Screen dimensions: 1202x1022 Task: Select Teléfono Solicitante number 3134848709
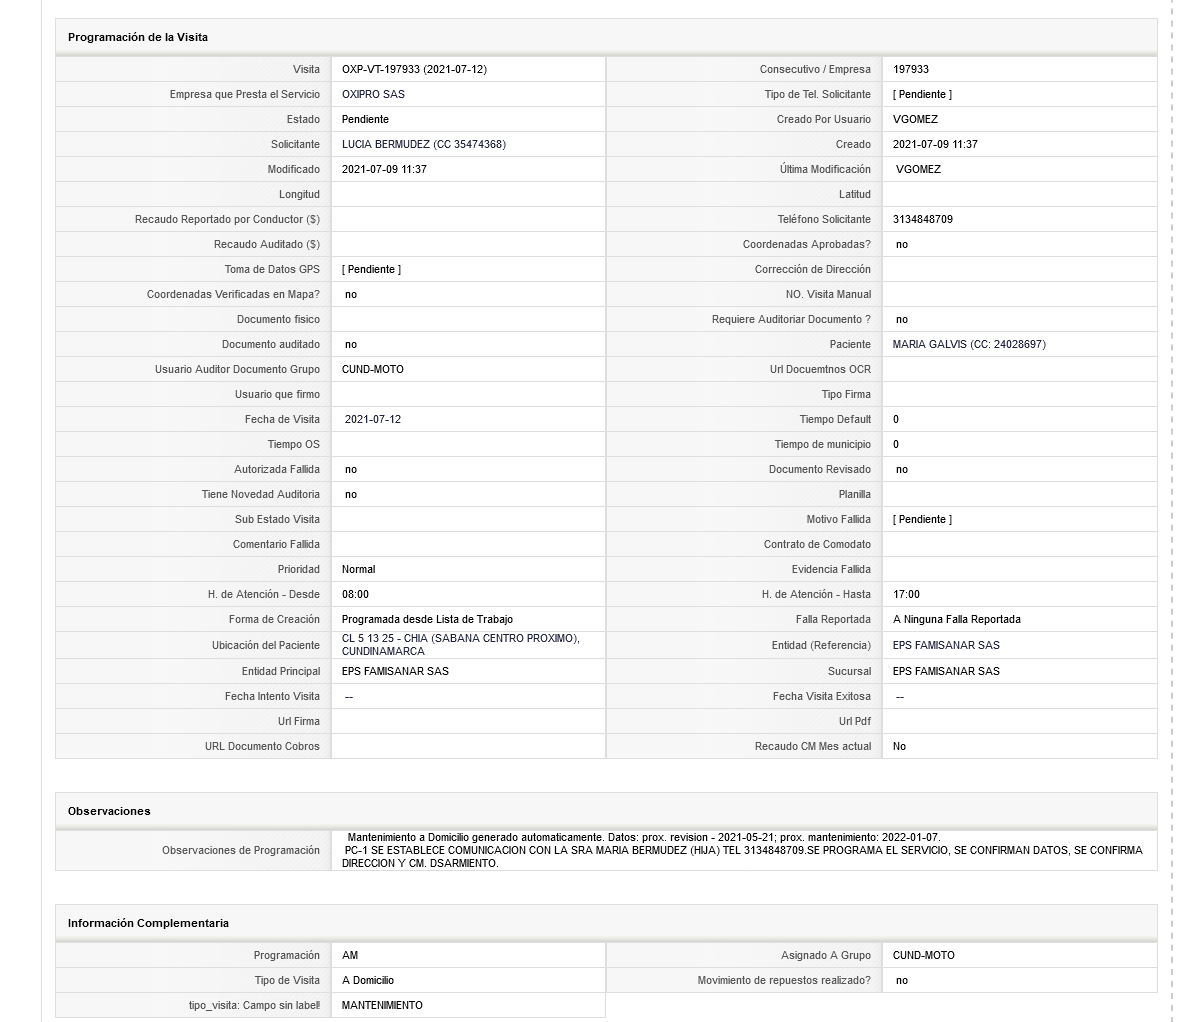[923, 219]
